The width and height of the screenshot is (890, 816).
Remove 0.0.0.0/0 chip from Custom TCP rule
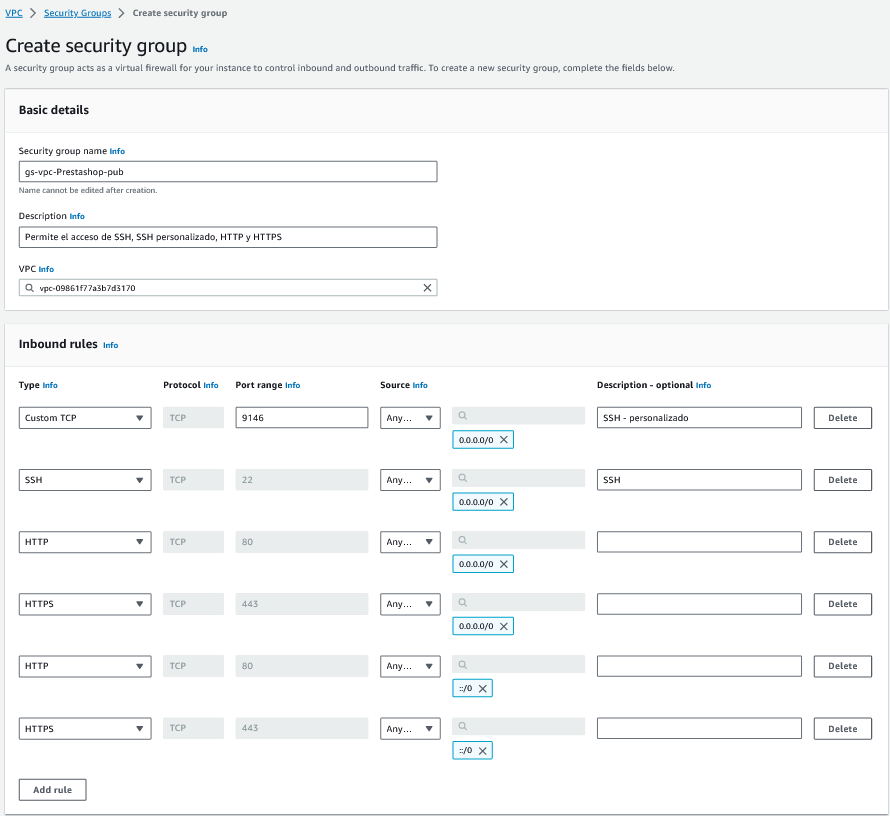(x=504, y=440)
